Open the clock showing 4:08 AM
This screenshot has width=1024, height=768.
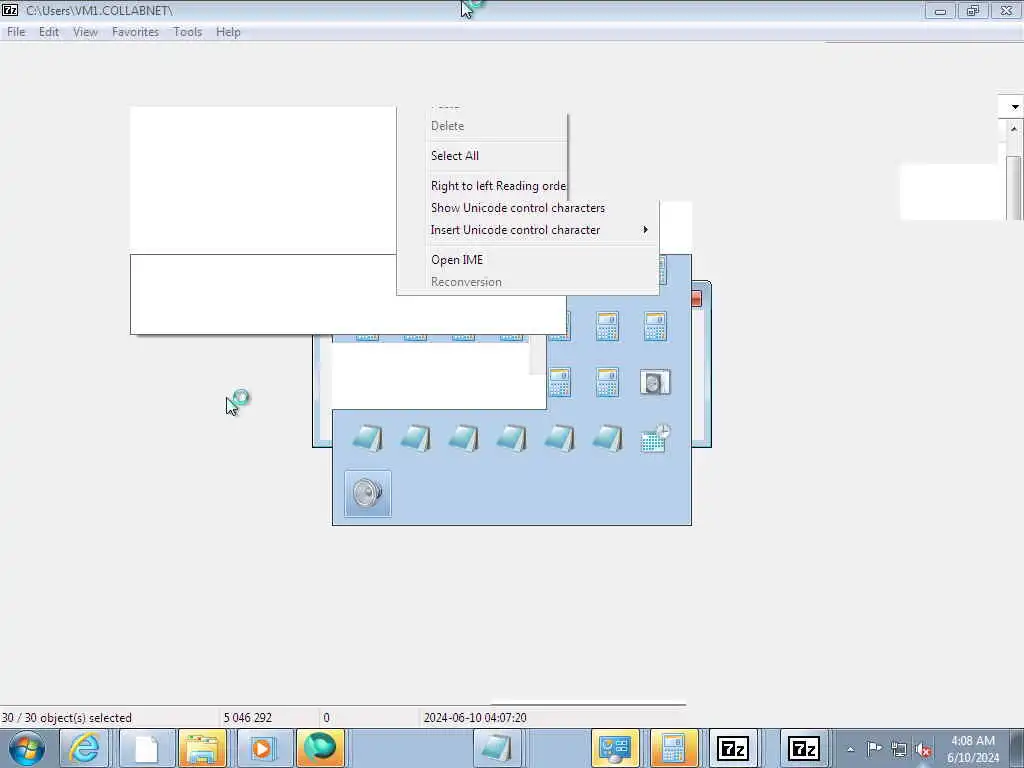point(972,749)
